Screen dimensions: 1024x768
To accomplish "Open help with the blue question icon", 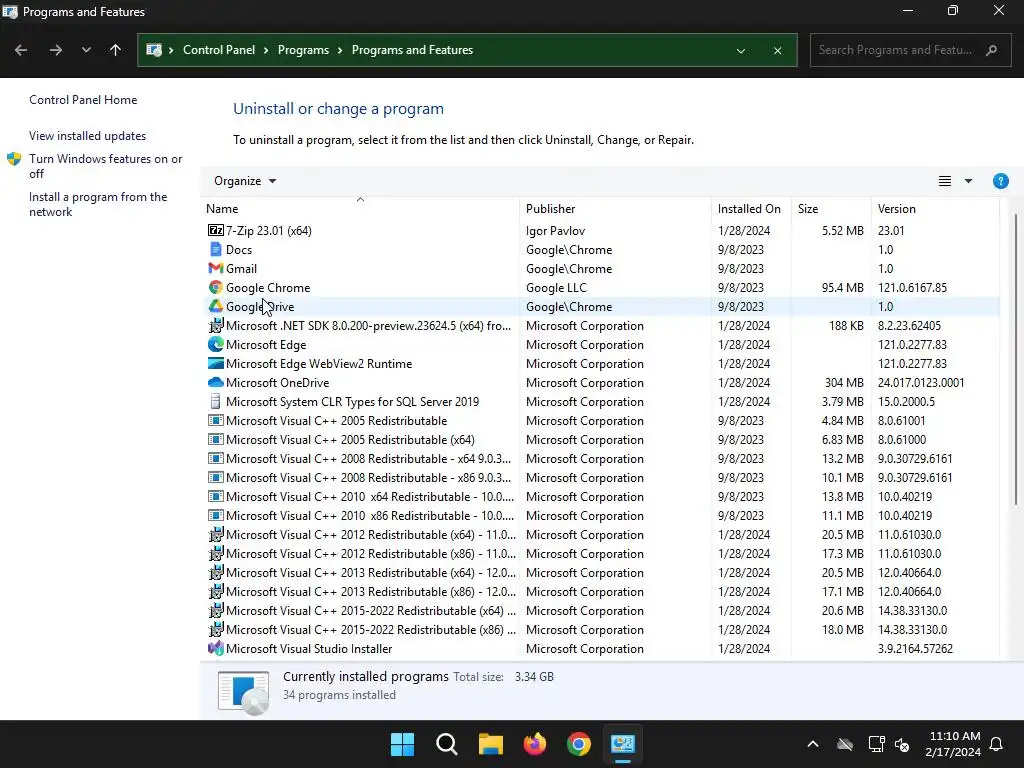I will [1000, 181].
